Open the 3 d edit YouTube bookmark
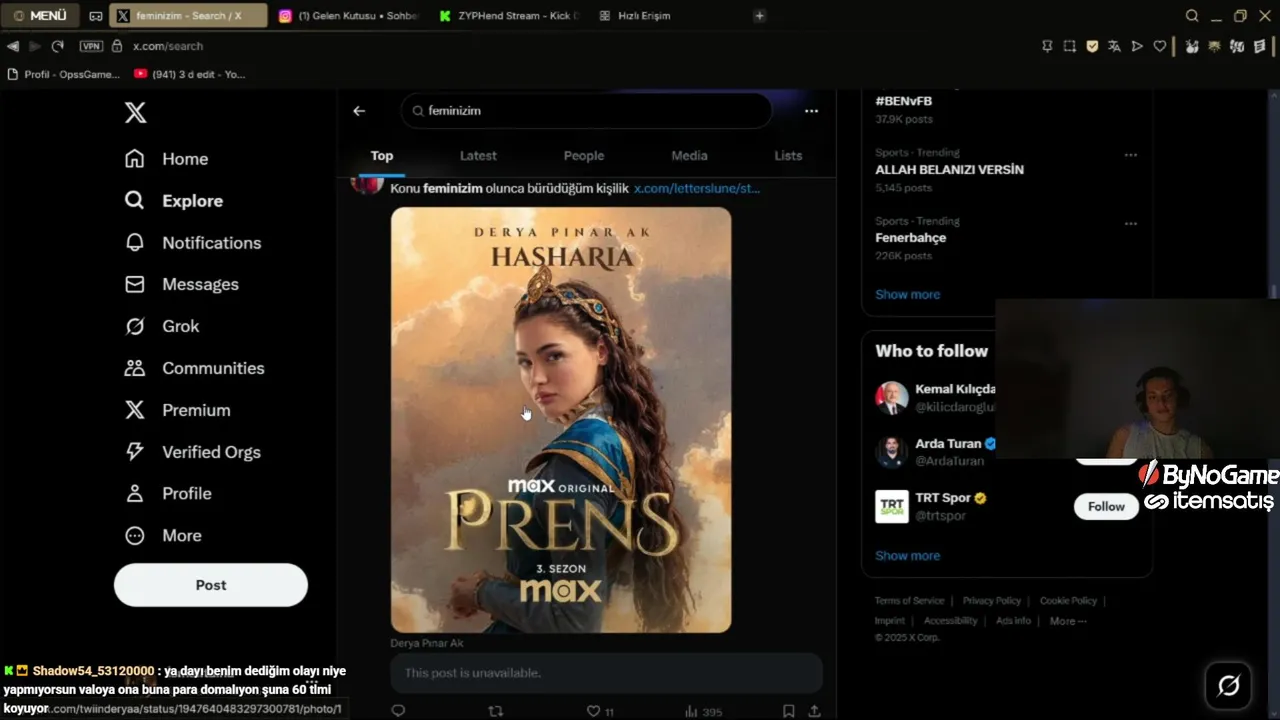Image resolution: width=1280 pixels, height=720 pixels. coord(189,74)
